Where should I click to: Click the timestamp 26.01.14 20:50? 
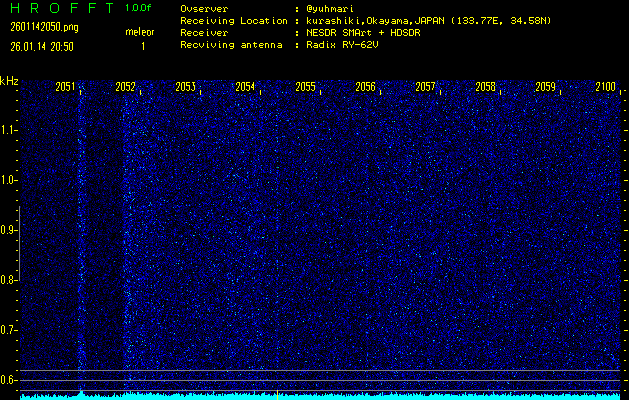(x=42, y=47)
